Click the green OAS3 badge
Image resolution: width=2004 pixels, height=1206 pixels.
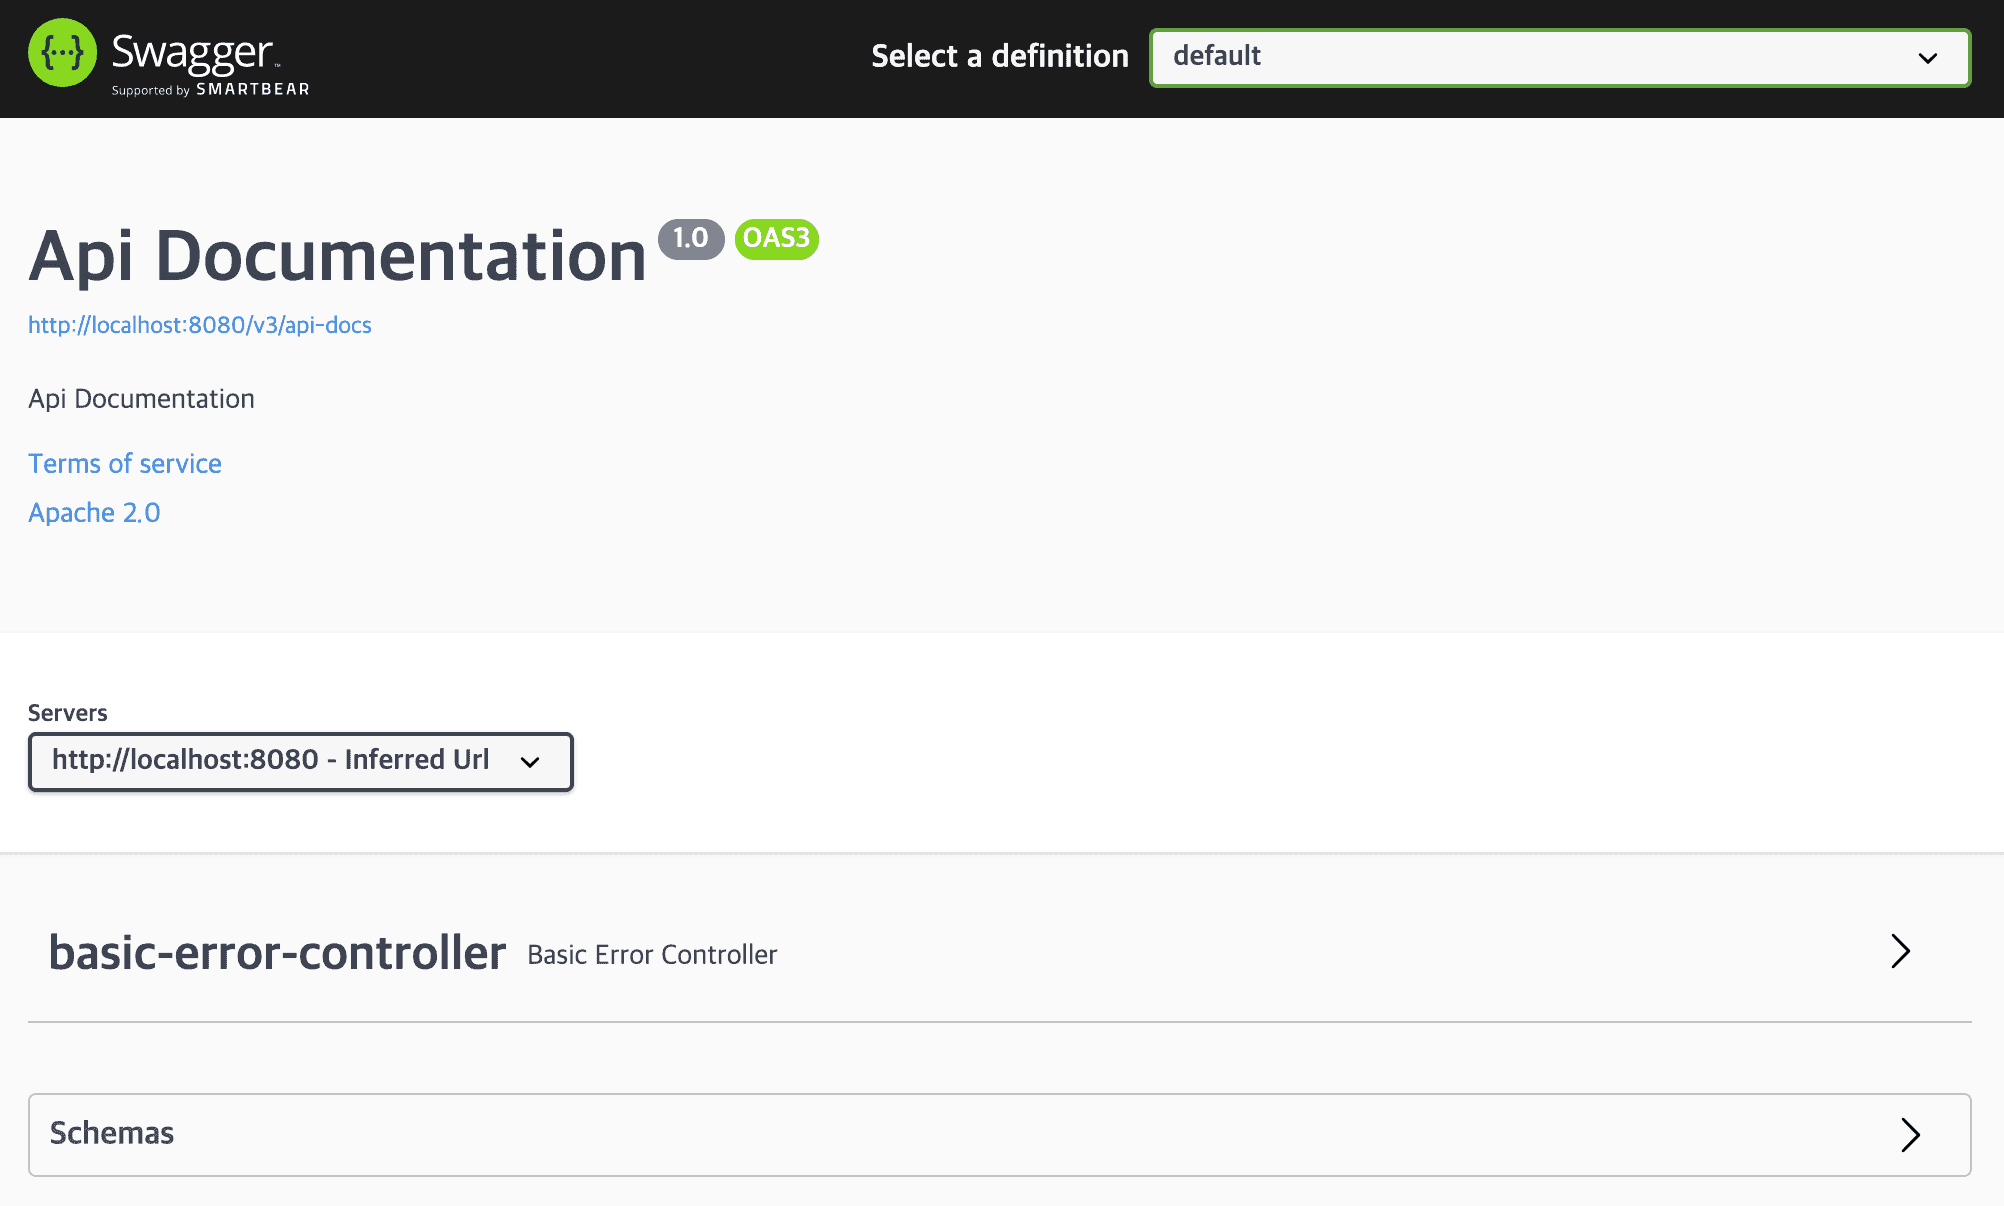pyautogui.click(x=776, y=239)
